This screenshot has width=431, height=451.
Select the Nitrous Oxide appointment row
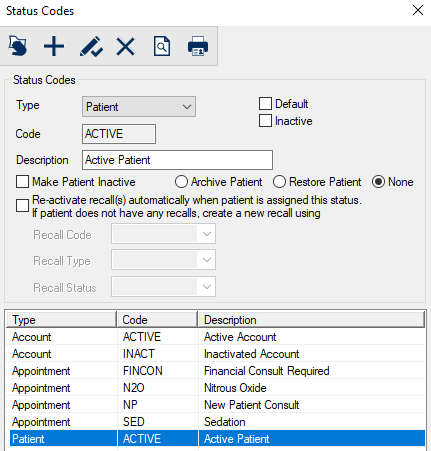[216, 388]
